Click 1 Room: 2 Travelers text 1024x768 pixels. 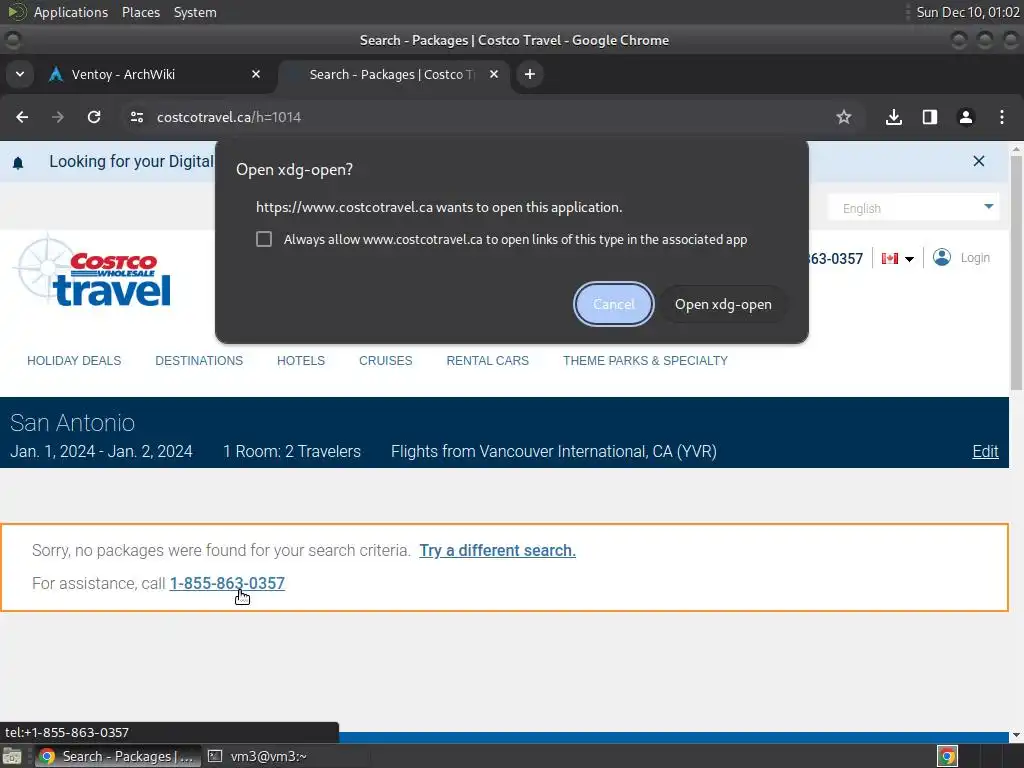tap(291, 451)
